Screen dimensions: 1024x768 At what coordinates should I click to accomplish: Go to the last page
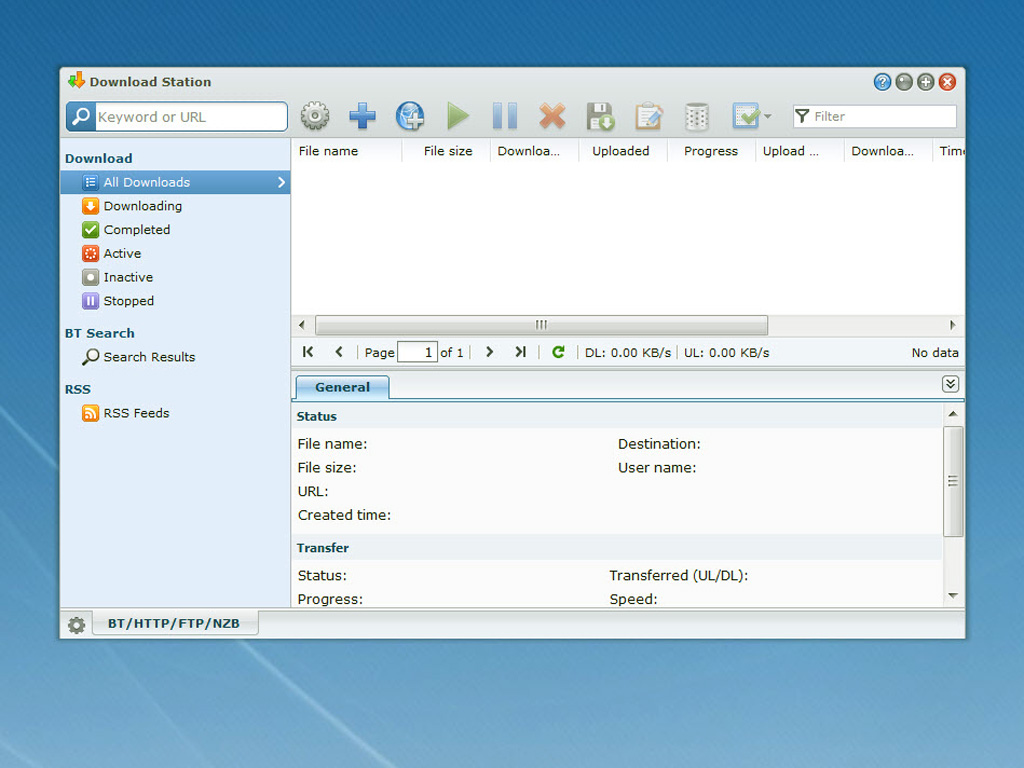[520, 352]
